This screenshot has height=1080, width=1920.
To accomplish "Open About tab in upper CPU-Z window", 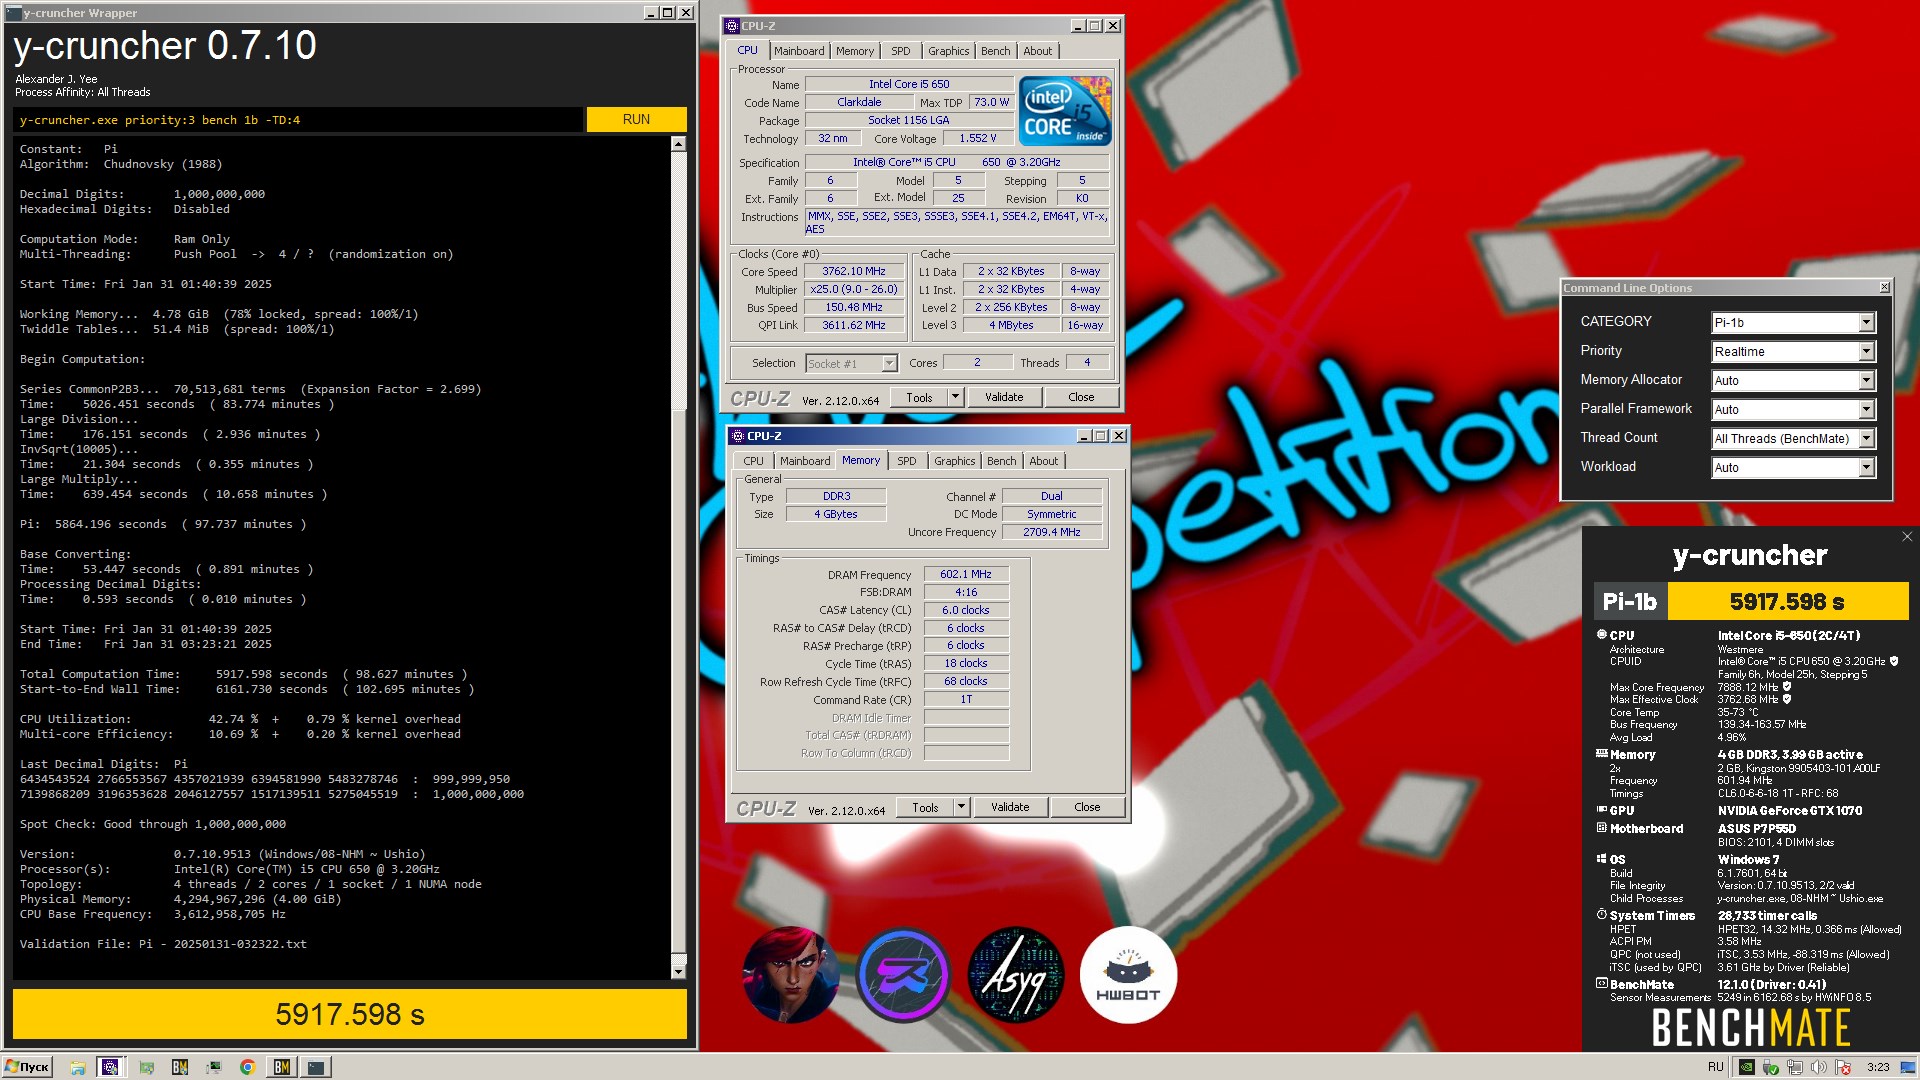I will point(1037,51).
